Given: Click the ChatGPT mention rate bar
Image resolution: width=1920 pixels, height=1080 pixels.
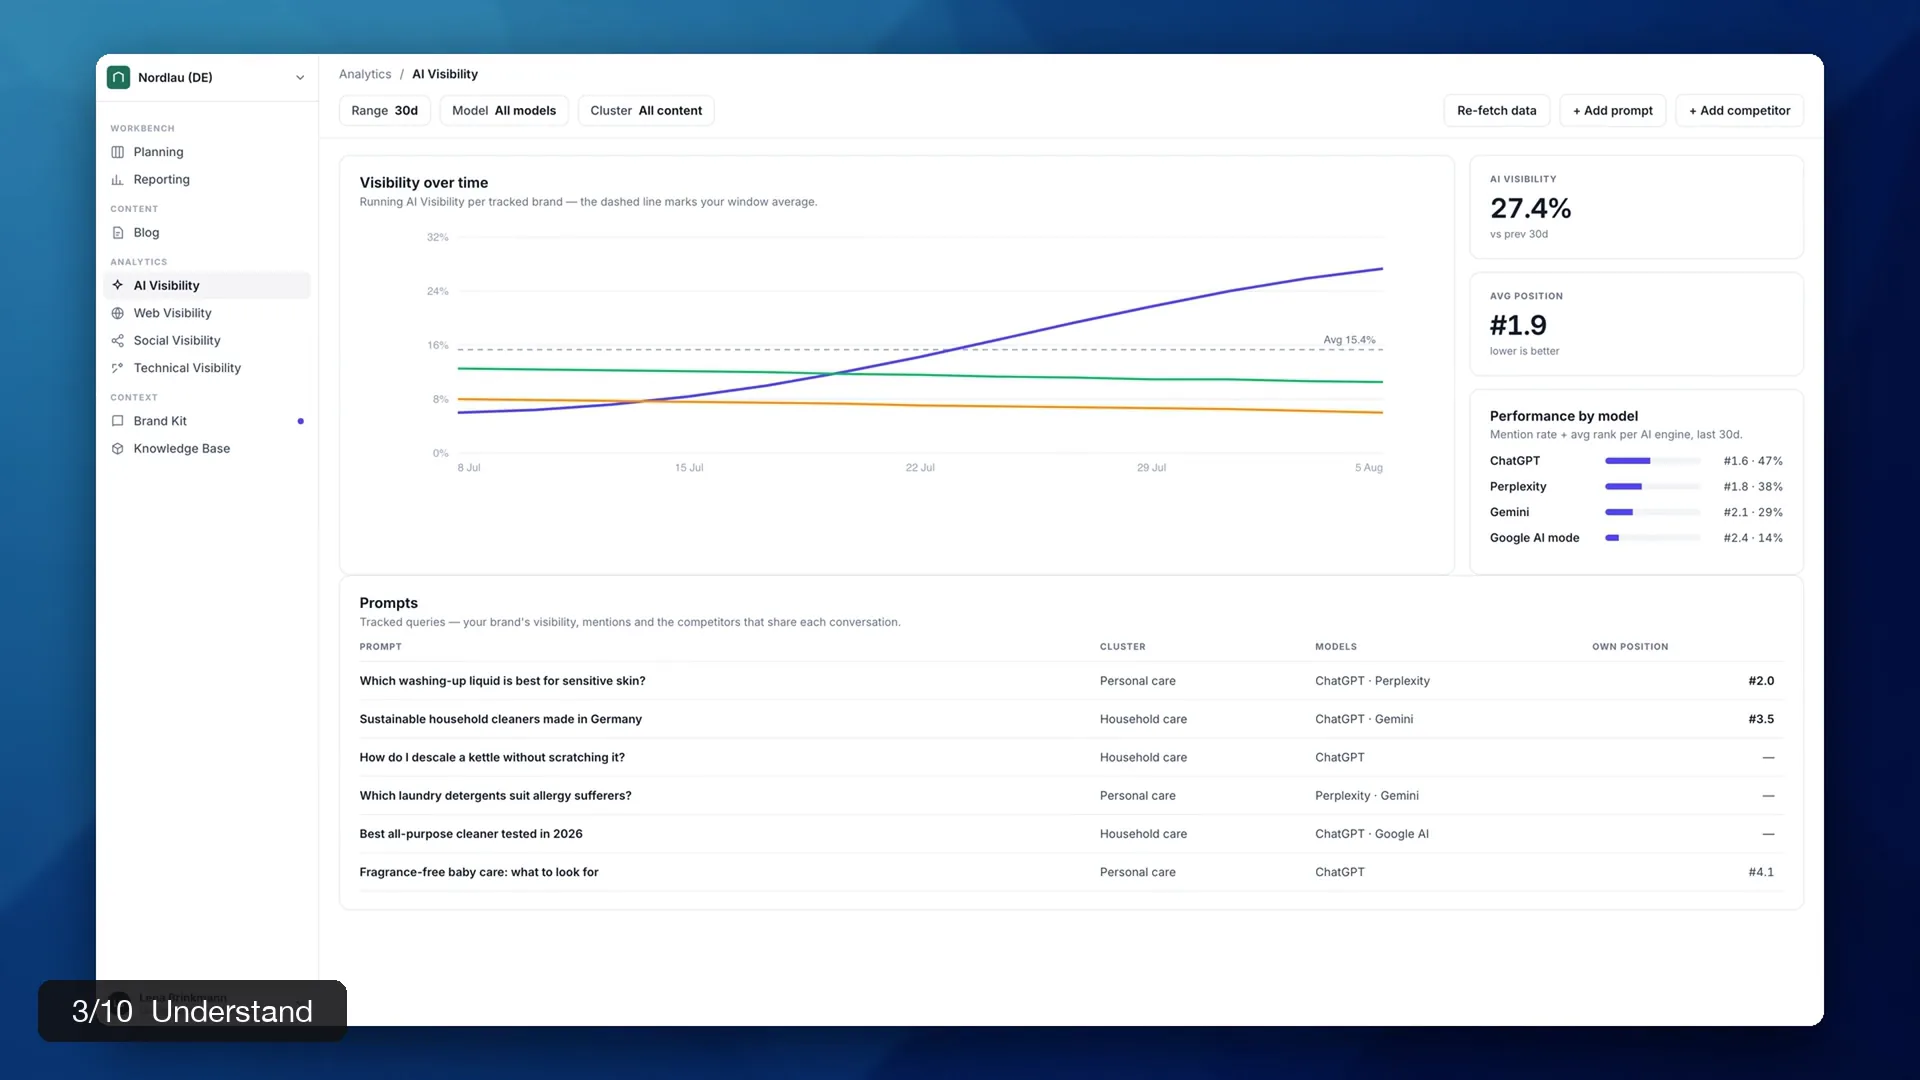Looking at the screenshot, I should click(x=1653, y=461).
